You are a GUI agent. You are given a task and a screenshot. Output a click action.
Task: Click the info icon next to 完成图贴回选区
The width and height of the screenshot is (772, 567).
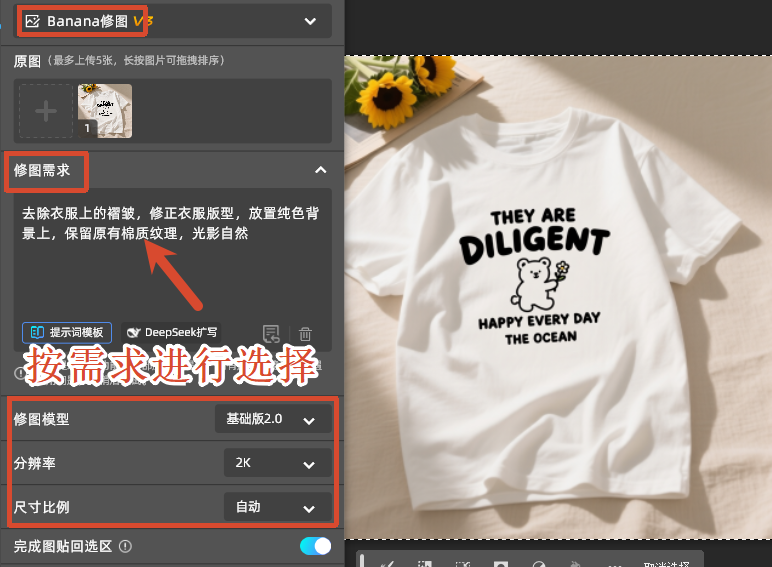(125, 547)
